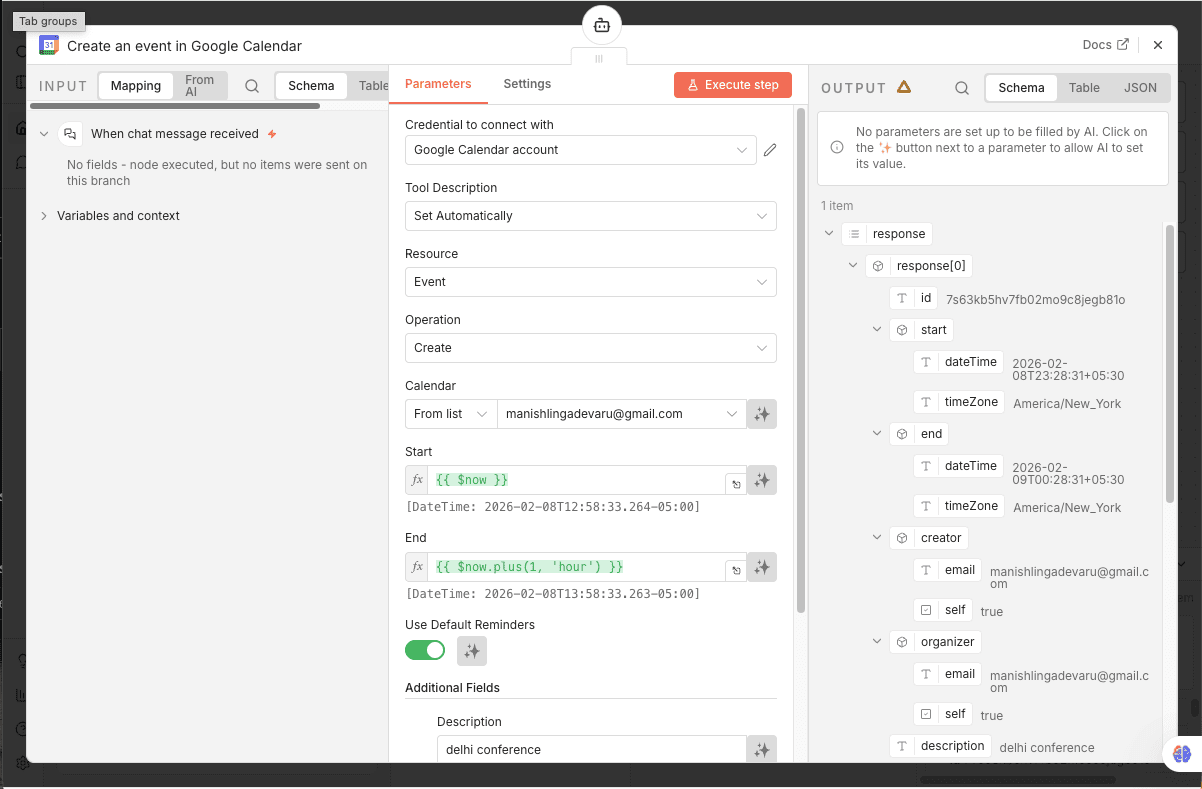Viewport: 1202px width, 789px height.
Task: Click the lightning bolt trigger icon
Action: click(x=272, y=134)
